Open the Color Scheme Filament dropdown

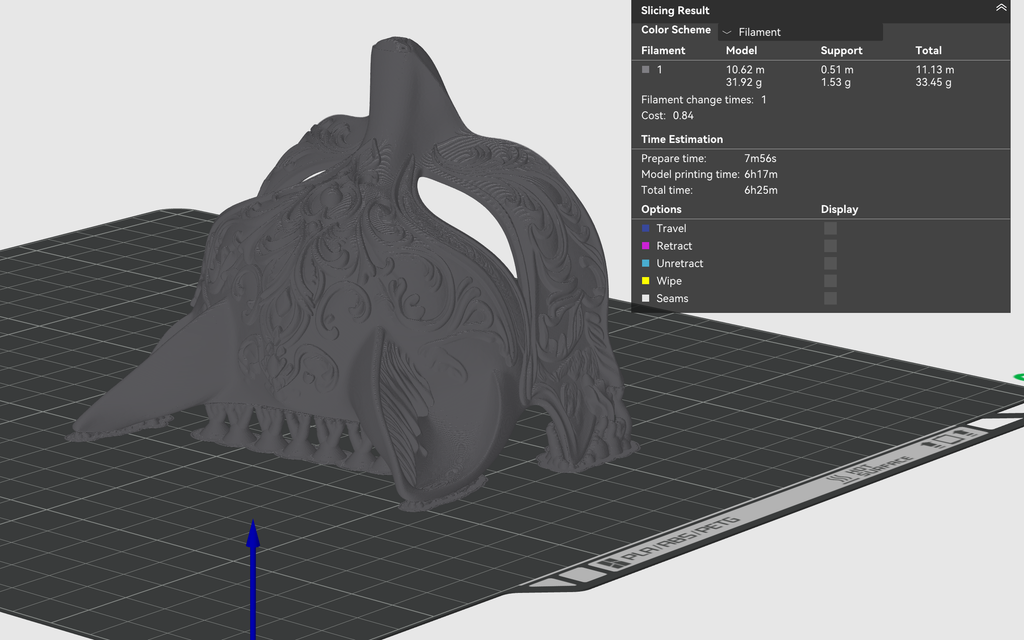[801, 32]
